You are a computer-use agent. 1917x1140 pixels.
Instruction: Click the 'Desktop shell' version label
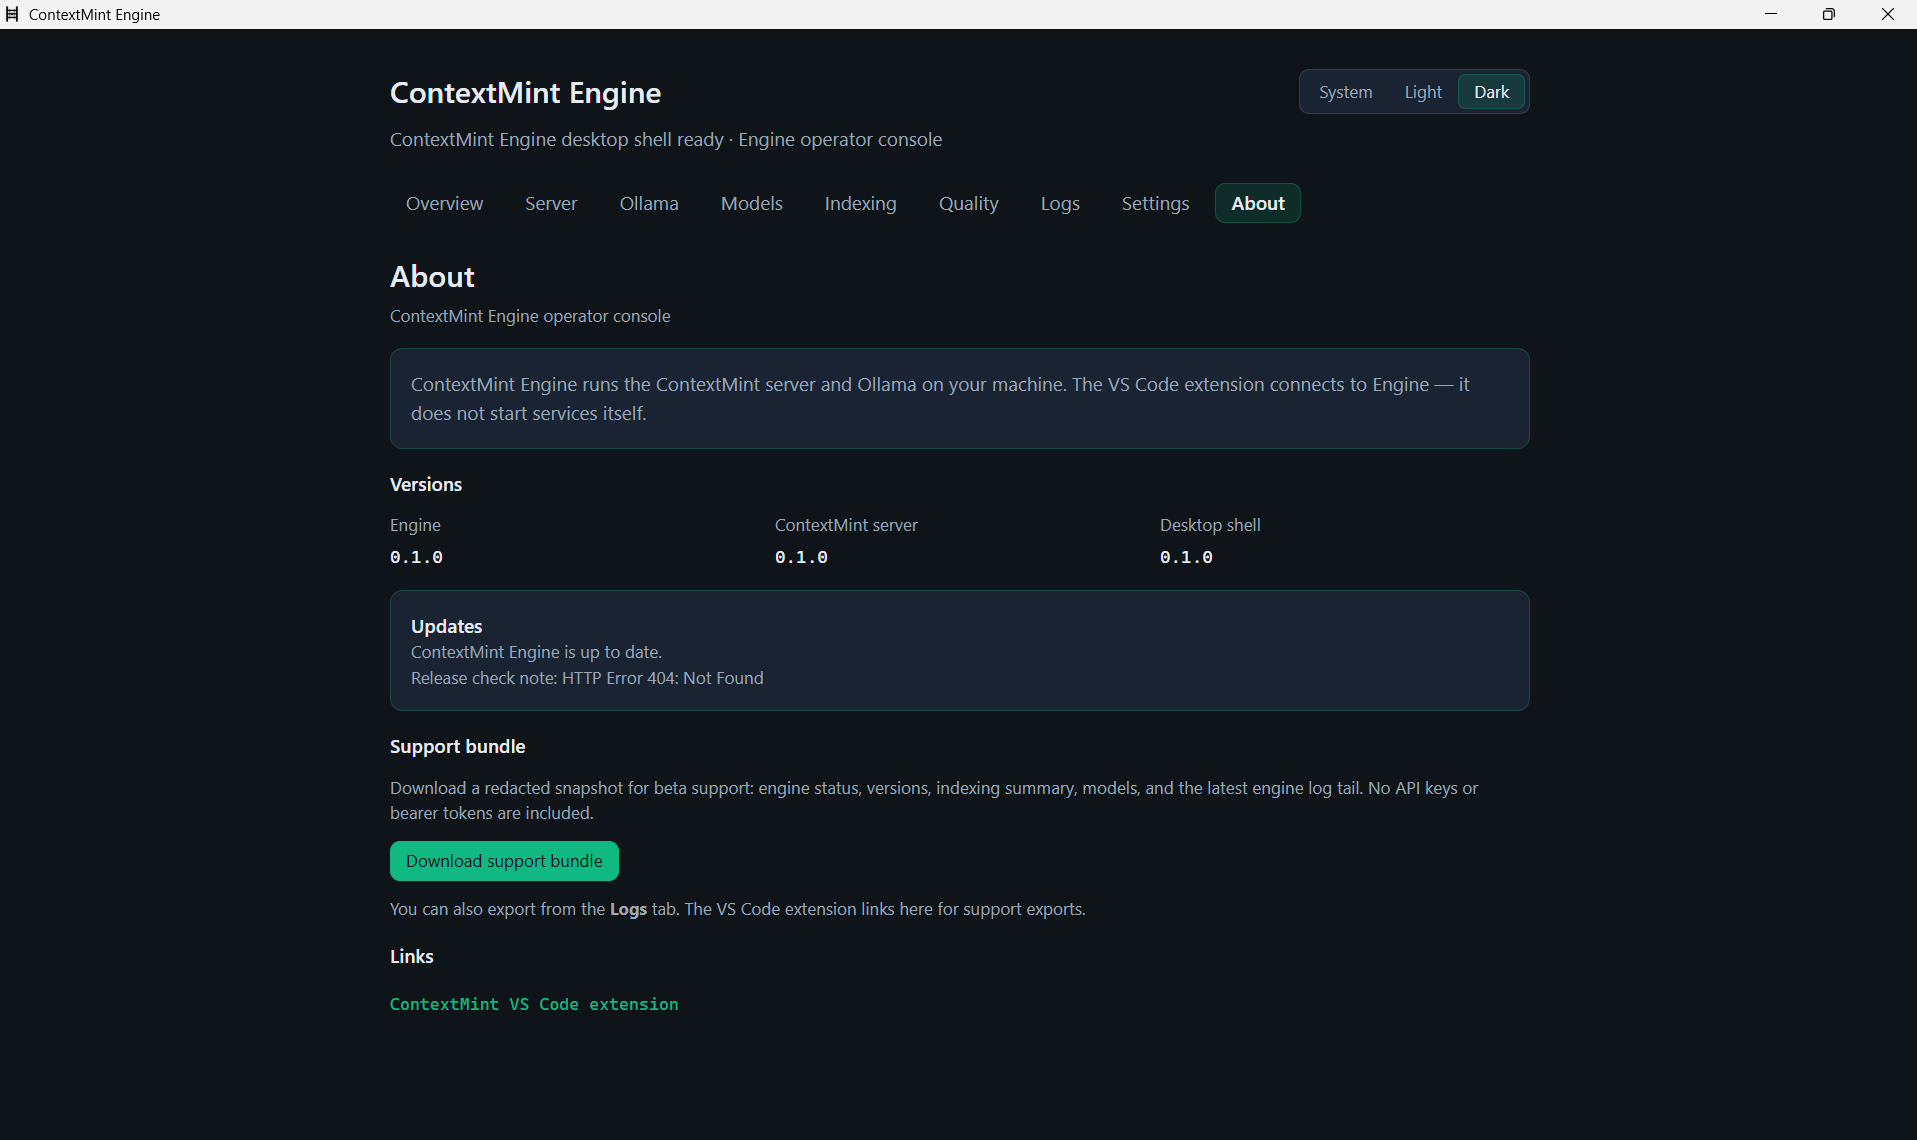tap(1210, 525)
